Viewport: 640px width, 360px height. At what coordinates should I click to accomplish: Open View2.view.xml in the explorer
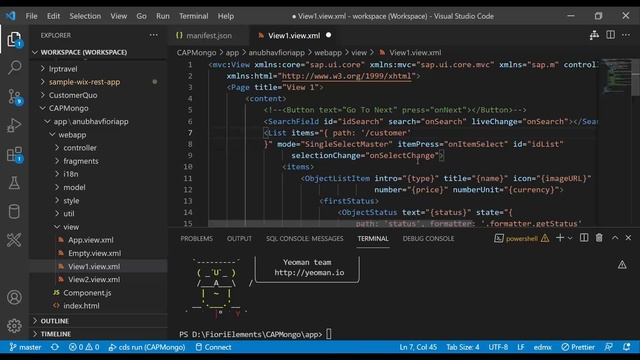(x=94, y=280)
